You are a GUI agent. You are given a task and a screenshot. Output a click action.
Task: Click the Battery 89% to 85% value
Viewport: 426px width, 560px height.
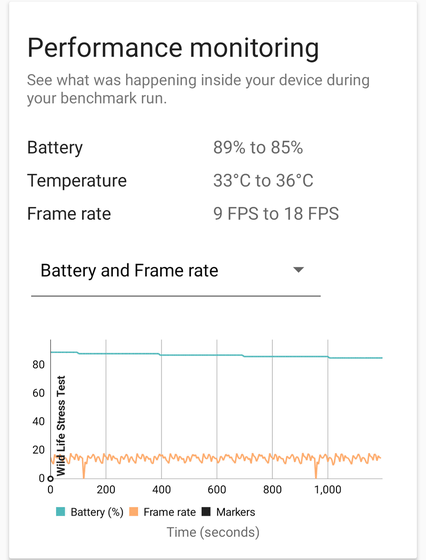click(258, 148)
